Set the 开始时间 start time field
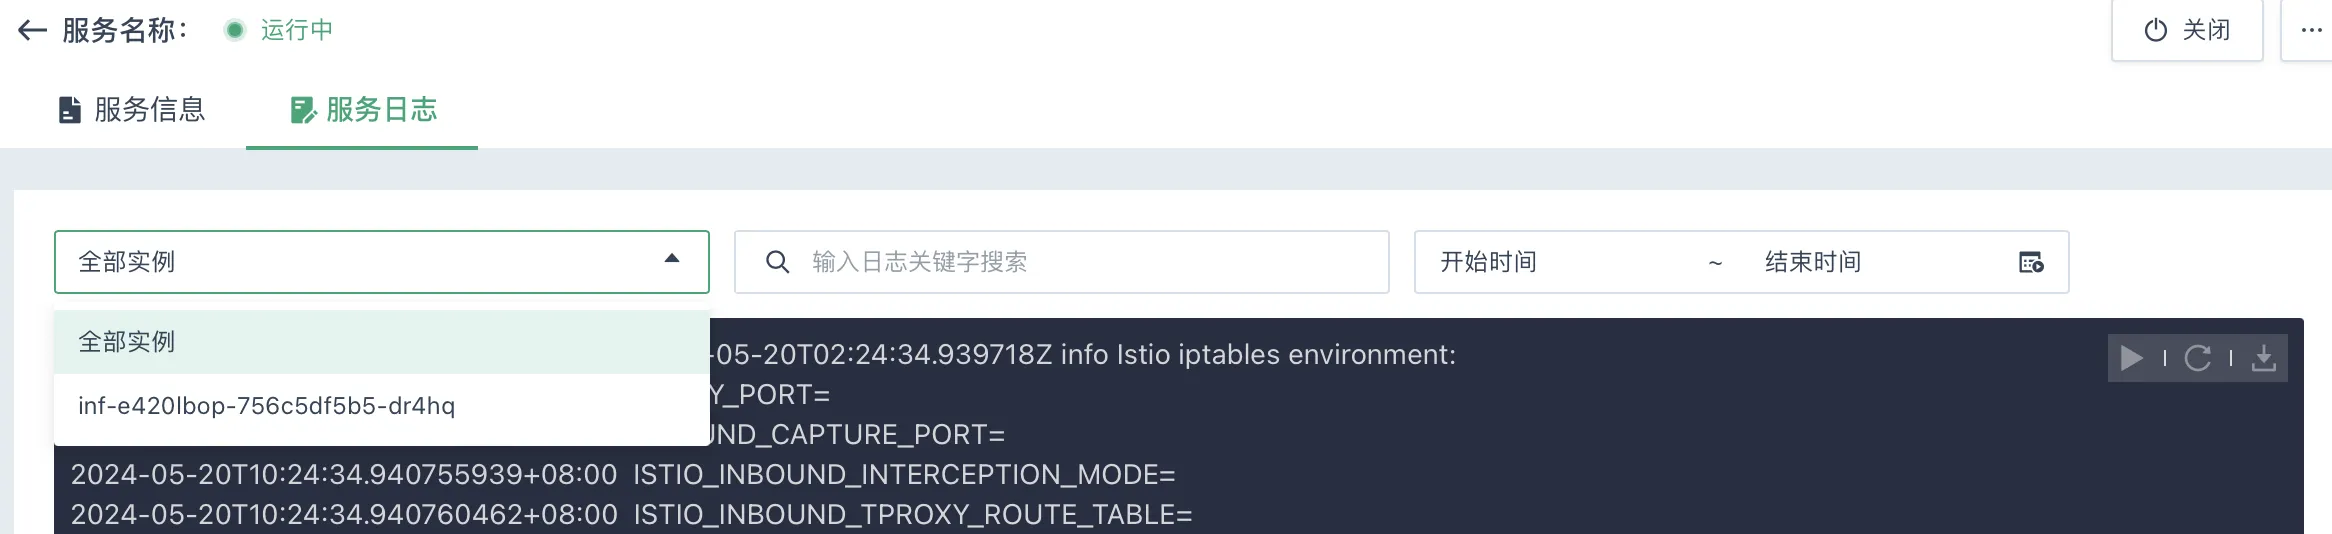 tap(1560, 262)
